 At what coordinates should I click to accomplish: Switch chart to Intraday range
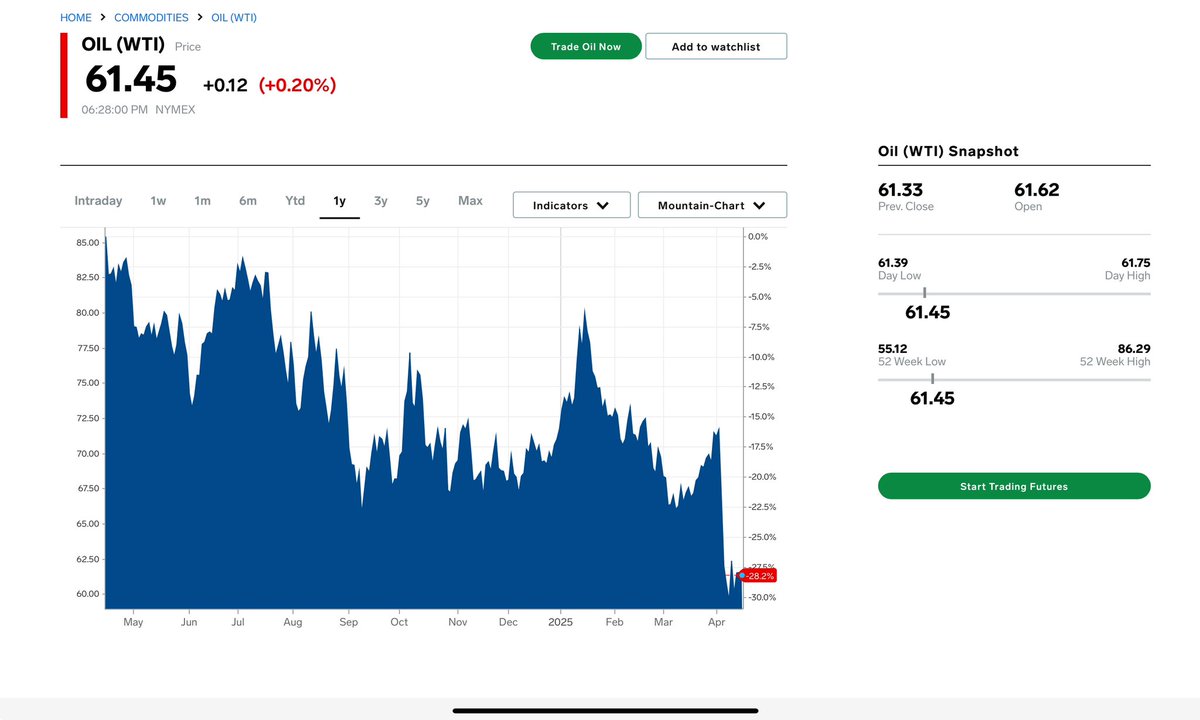tap(98, 201)
